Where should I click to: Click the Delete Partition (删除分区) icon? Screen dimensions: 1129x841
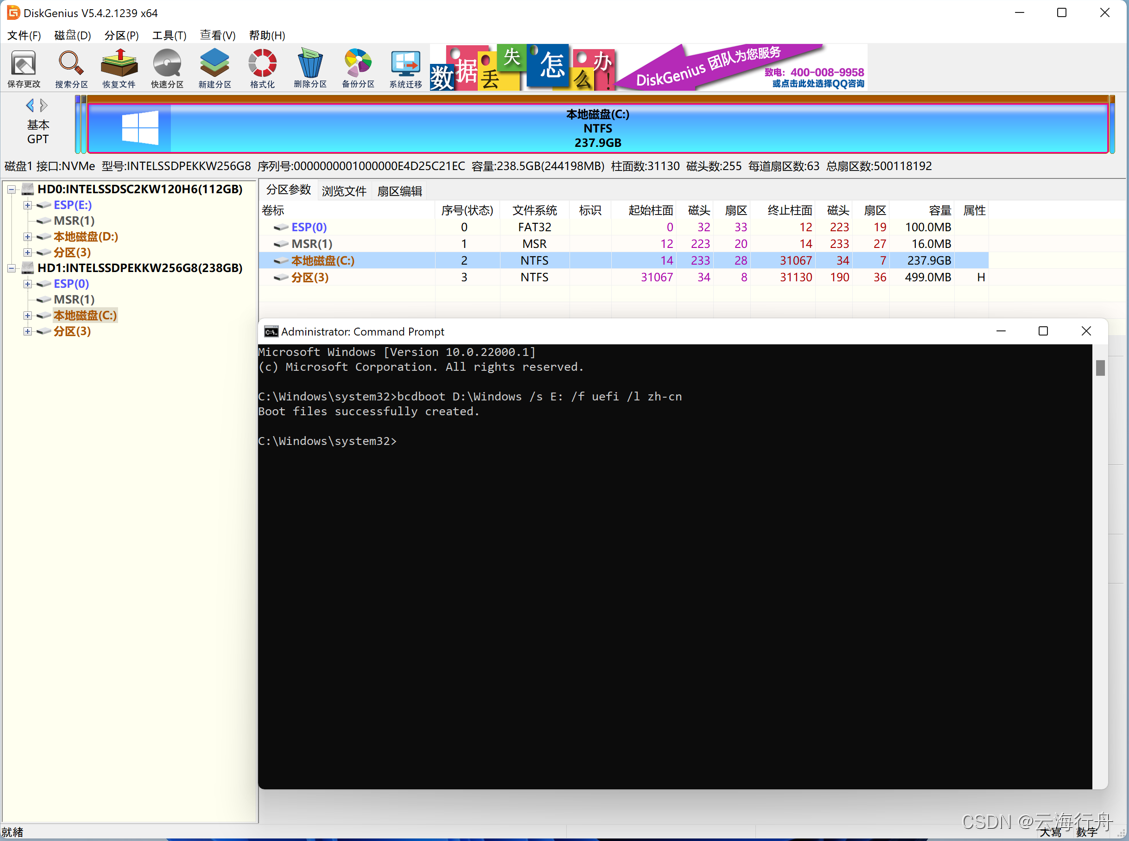(x=310, y=68)
